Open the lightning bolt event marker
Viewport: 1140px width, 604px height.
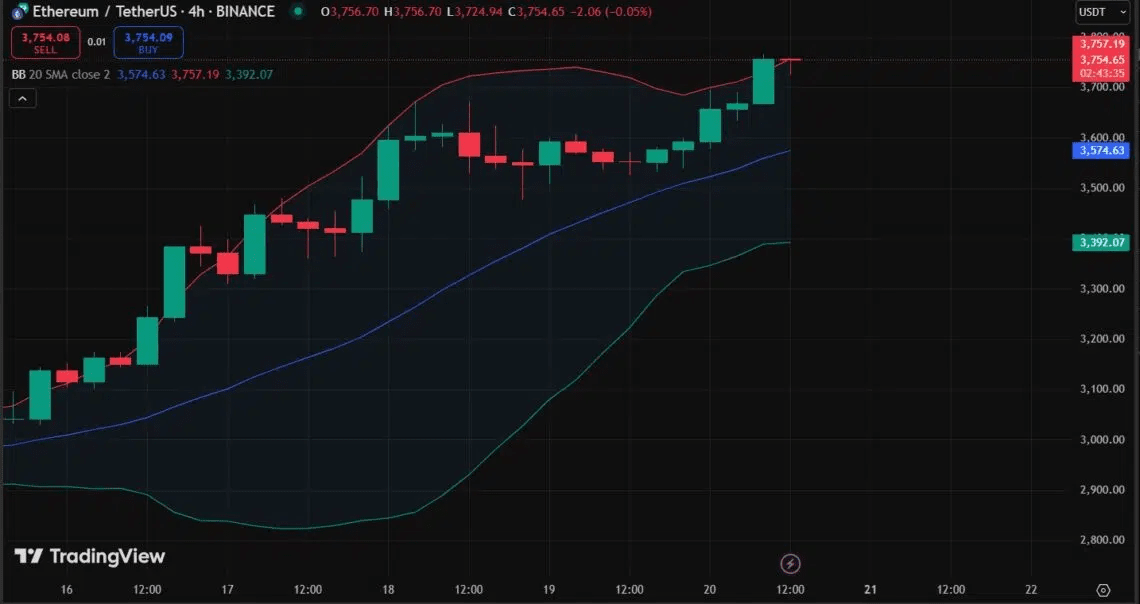coord(790,563)
